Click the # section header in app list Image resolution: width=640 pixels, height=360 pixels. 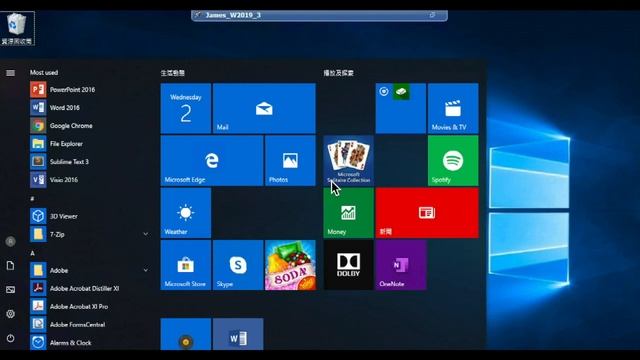(32, 198)
